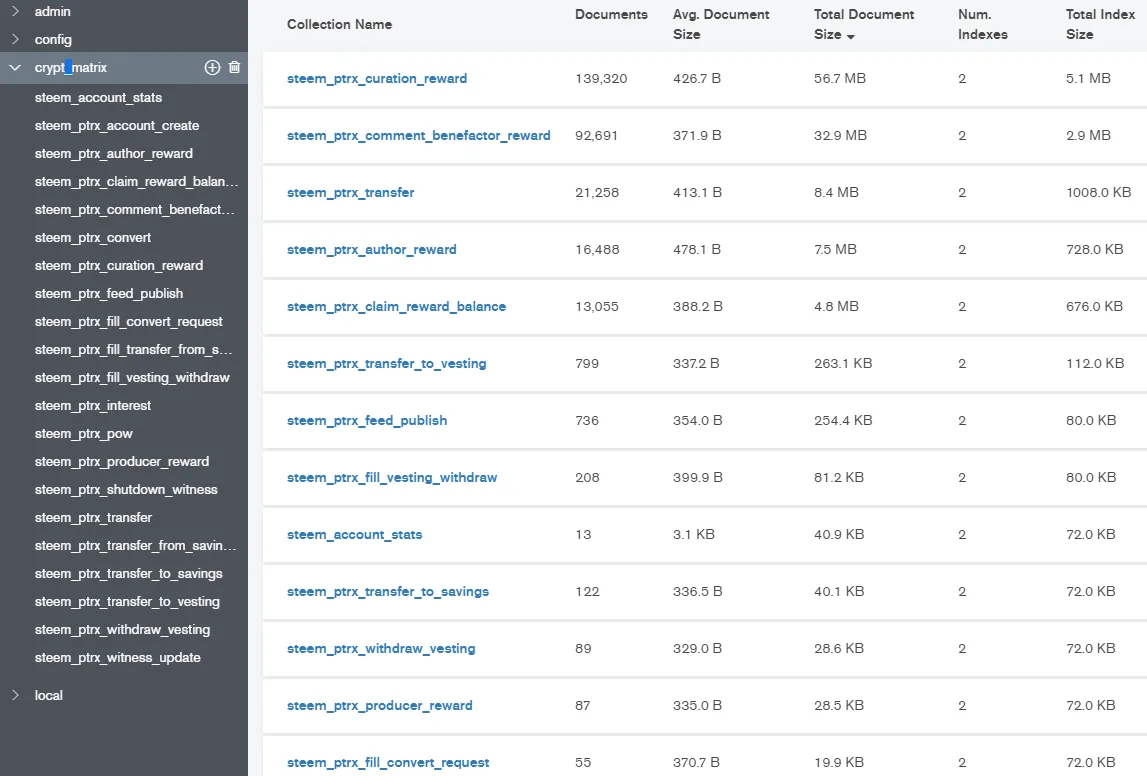
Task: Click the config database name
Action: pos(53,39)
